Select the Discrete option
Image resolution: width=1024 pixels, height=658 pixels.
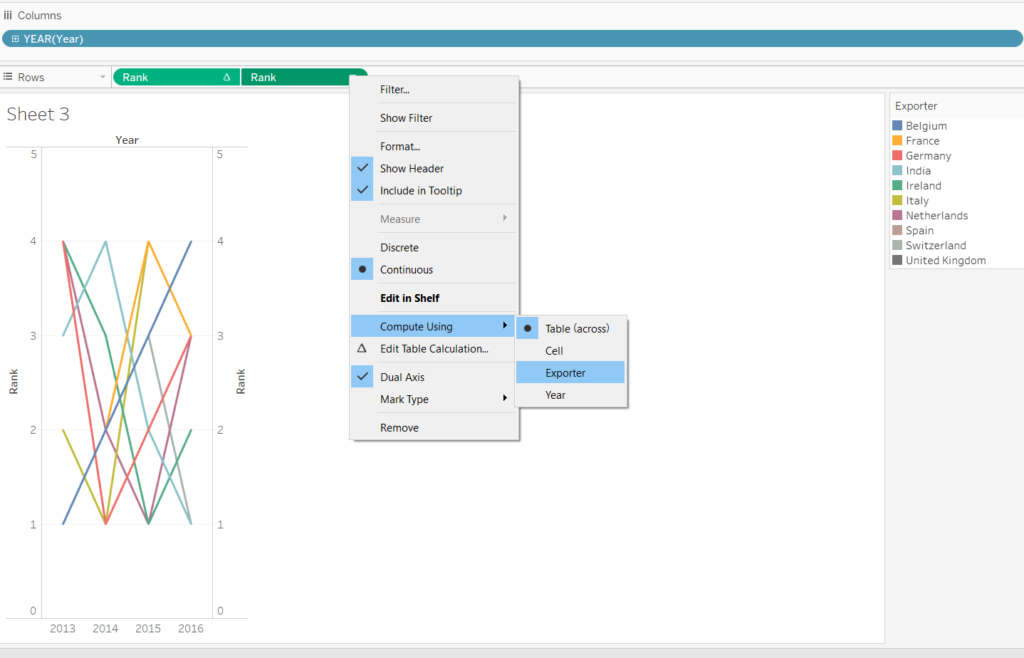pyautogui.click(x=398, y=247)
